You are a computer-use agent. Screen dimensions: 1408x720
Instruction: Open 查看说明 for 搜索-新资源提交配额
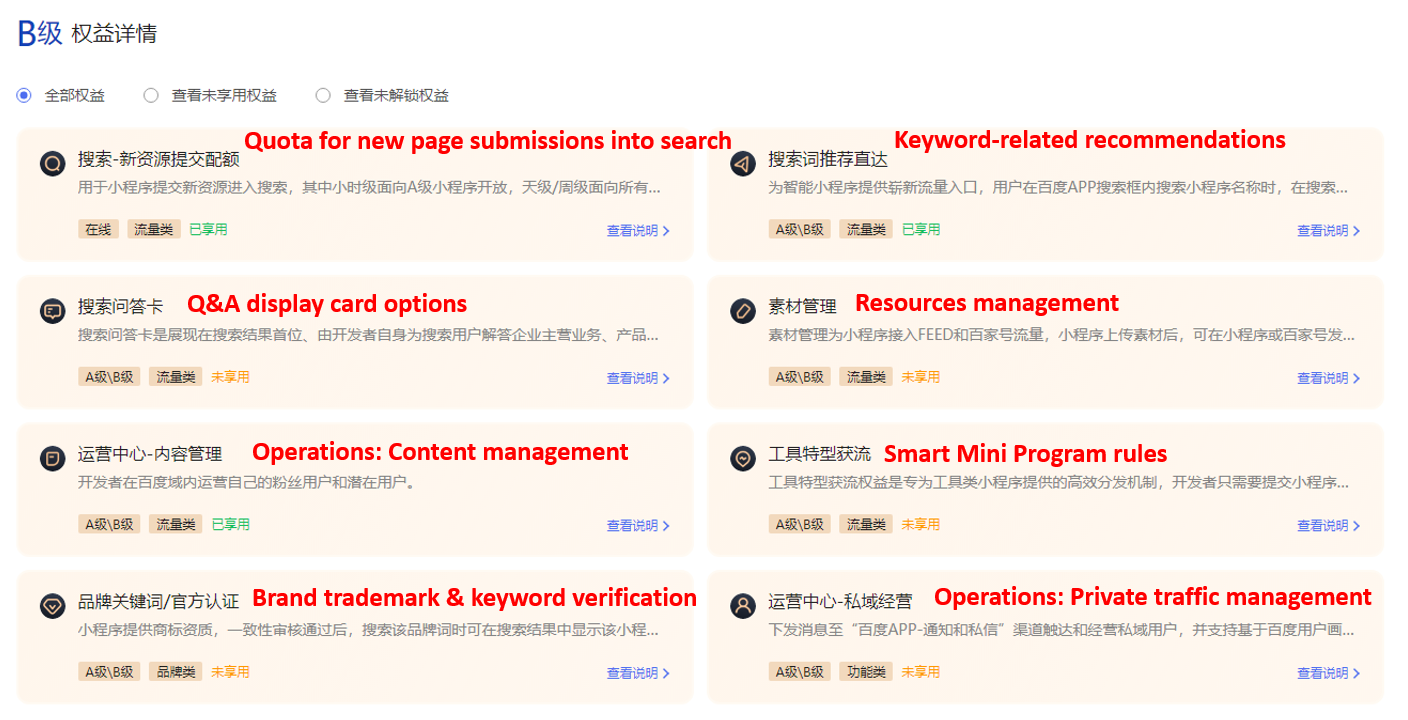638,231
